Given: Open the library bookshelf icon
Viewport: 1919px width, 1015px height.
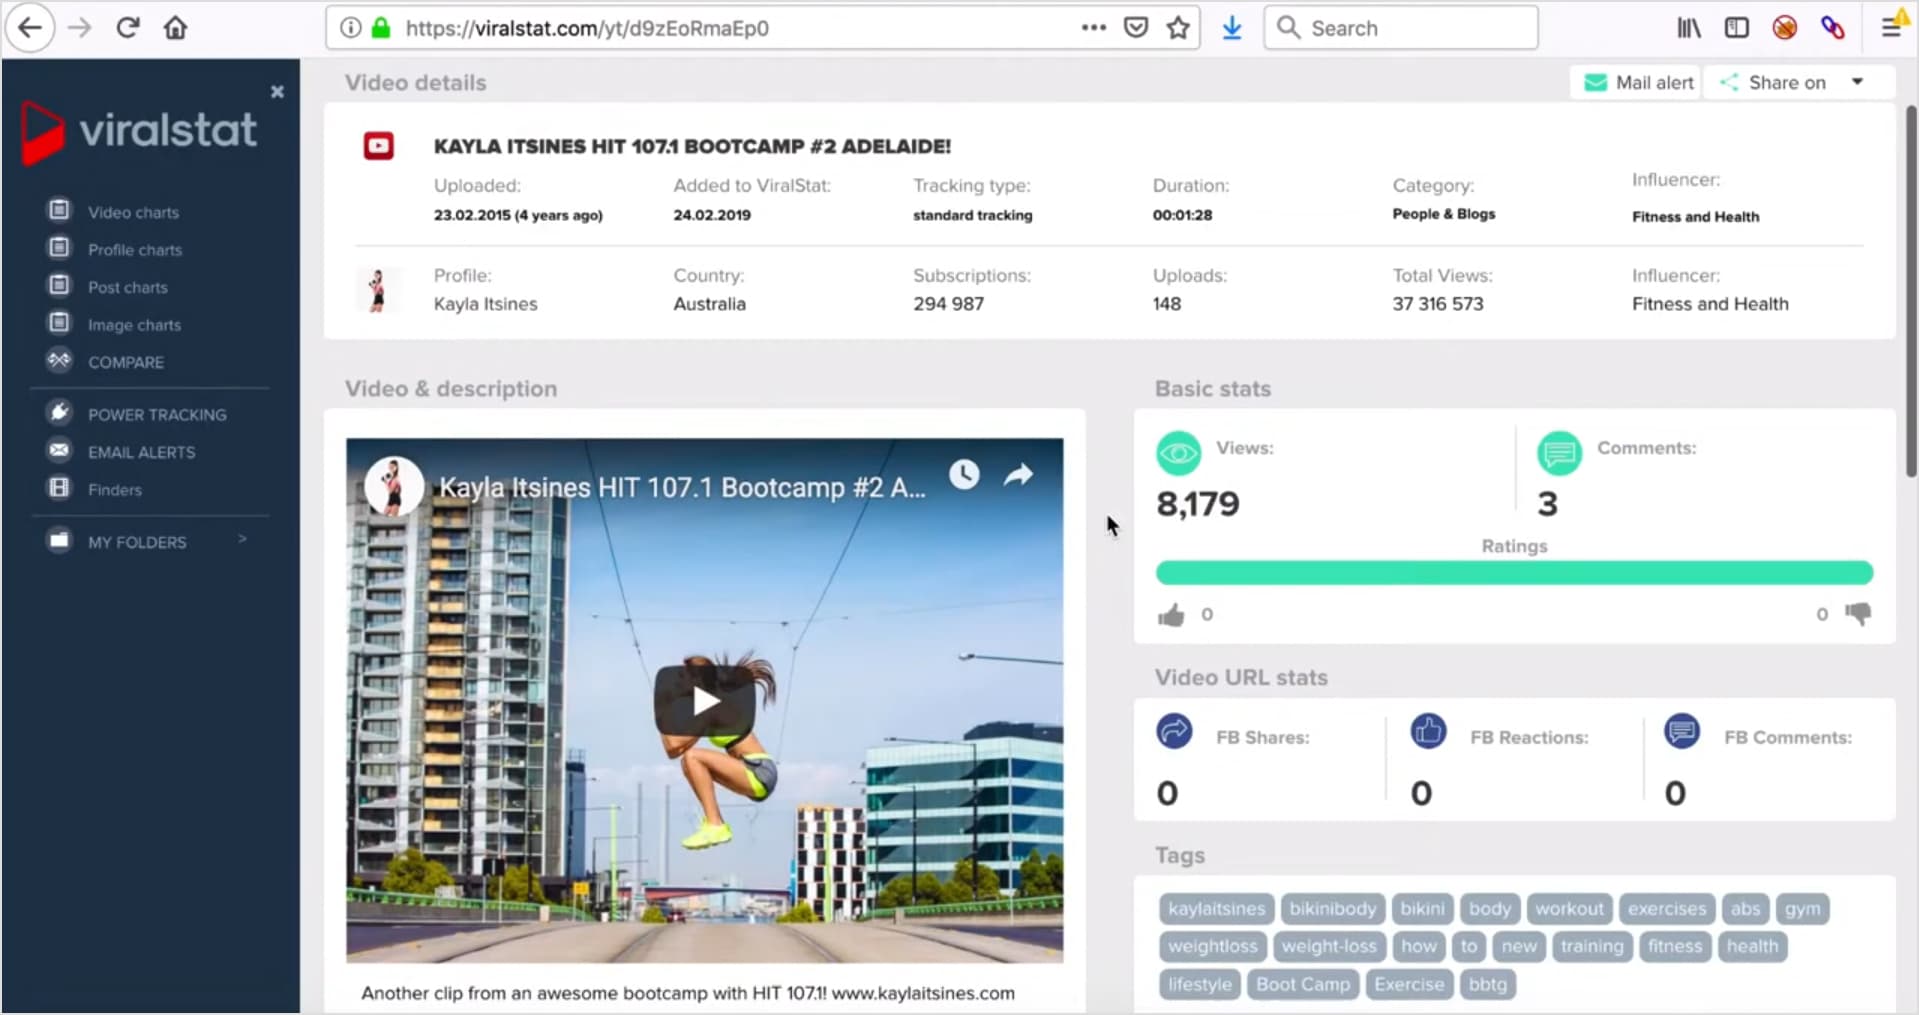Looking at the screenshot, I should point(1689,28).
